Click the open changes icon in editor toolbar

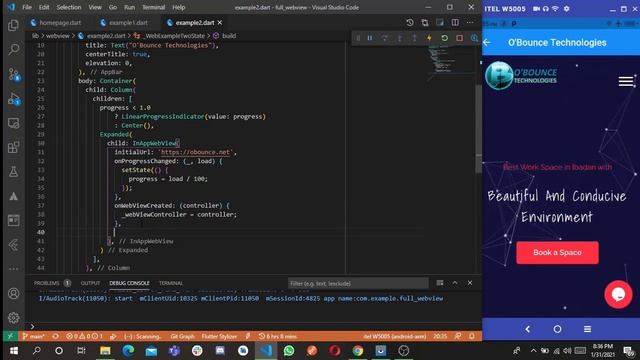click(x=425, y=22)
